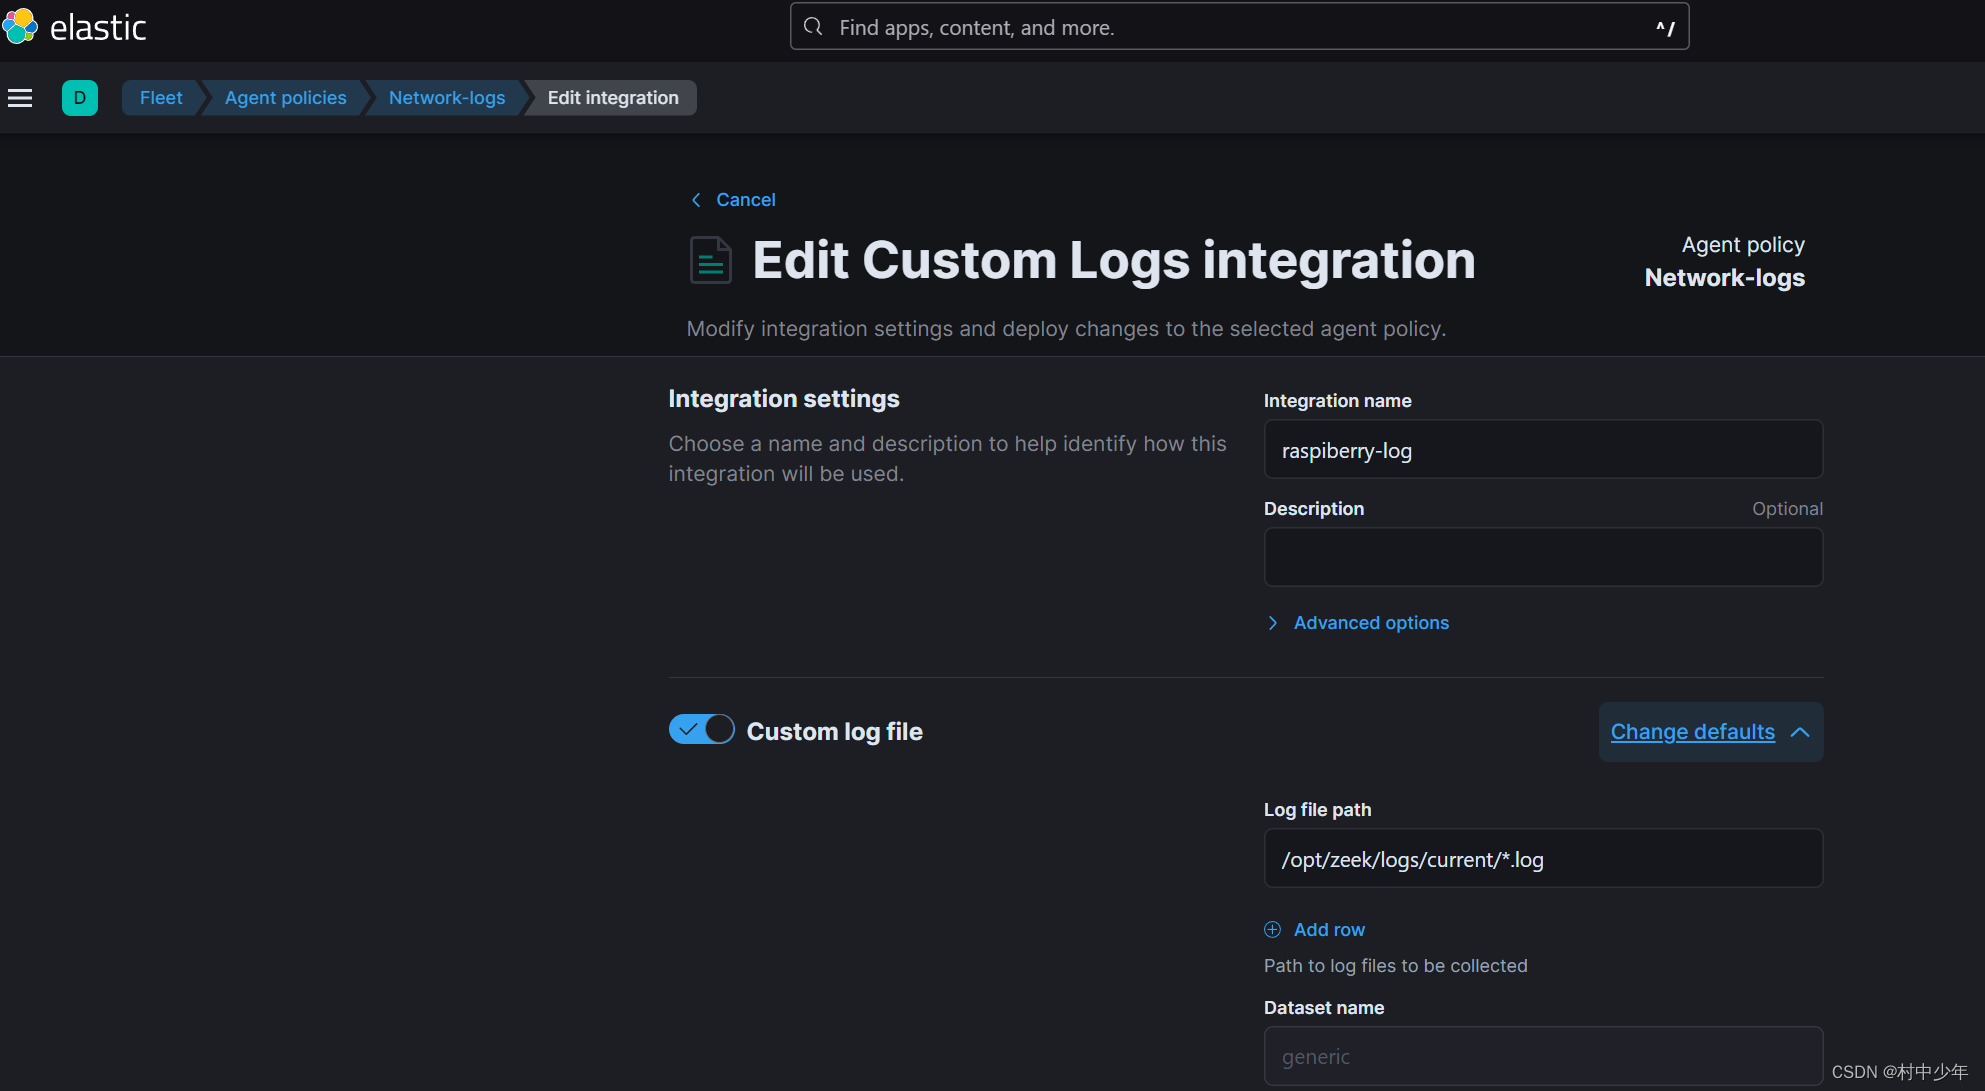Toggle the Custom log file switch
This screenshot has width=1985, height=1091.
(x=701, y=730)
